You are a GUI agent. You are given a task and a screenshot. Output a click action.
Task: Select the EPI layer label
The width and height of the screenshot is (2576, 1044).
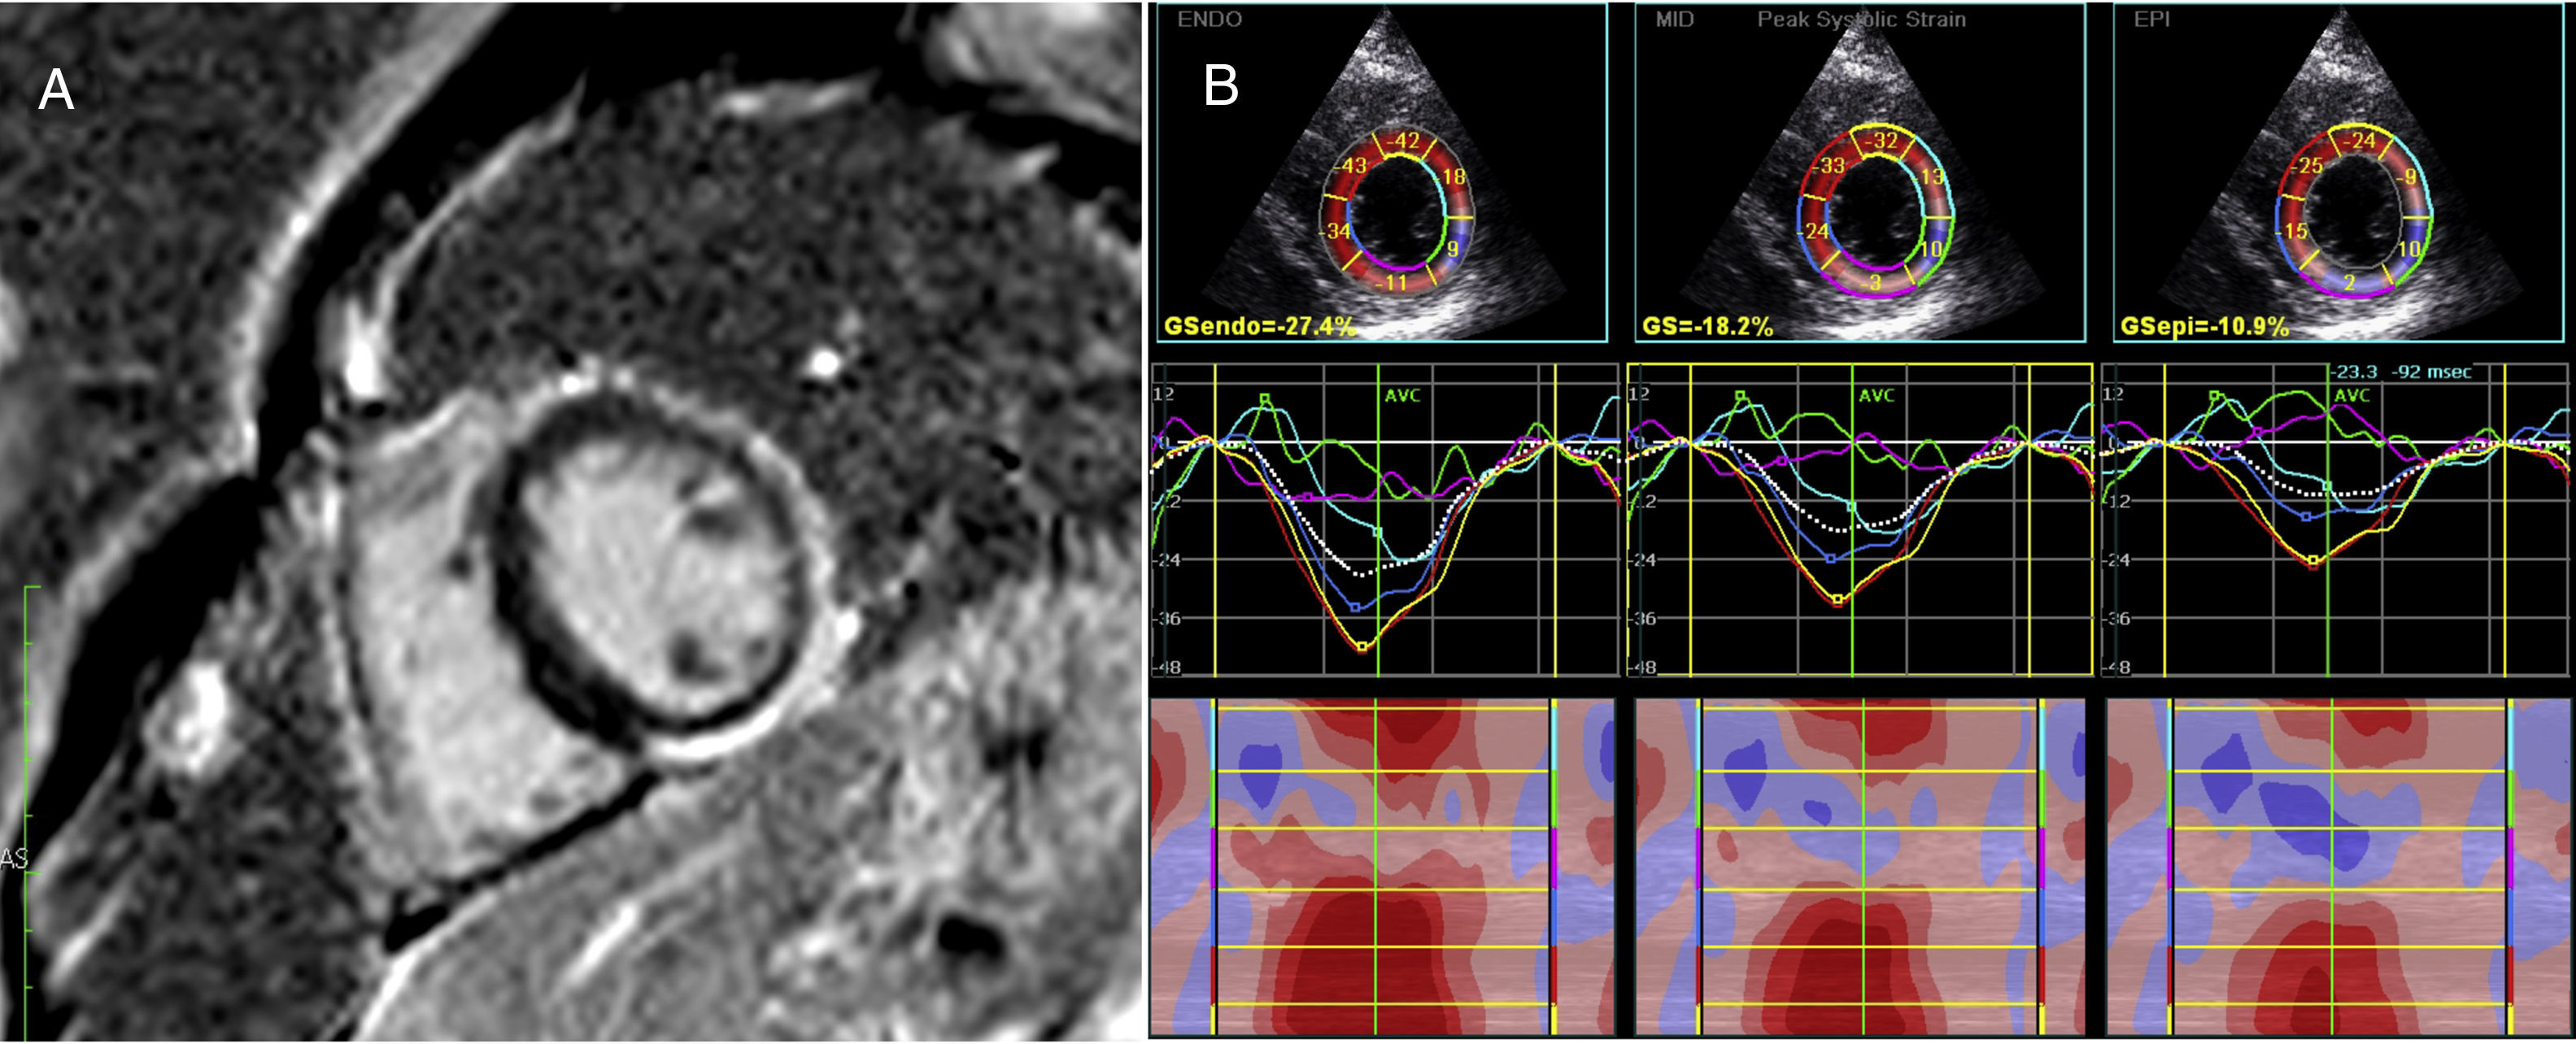pos(2151,19)
